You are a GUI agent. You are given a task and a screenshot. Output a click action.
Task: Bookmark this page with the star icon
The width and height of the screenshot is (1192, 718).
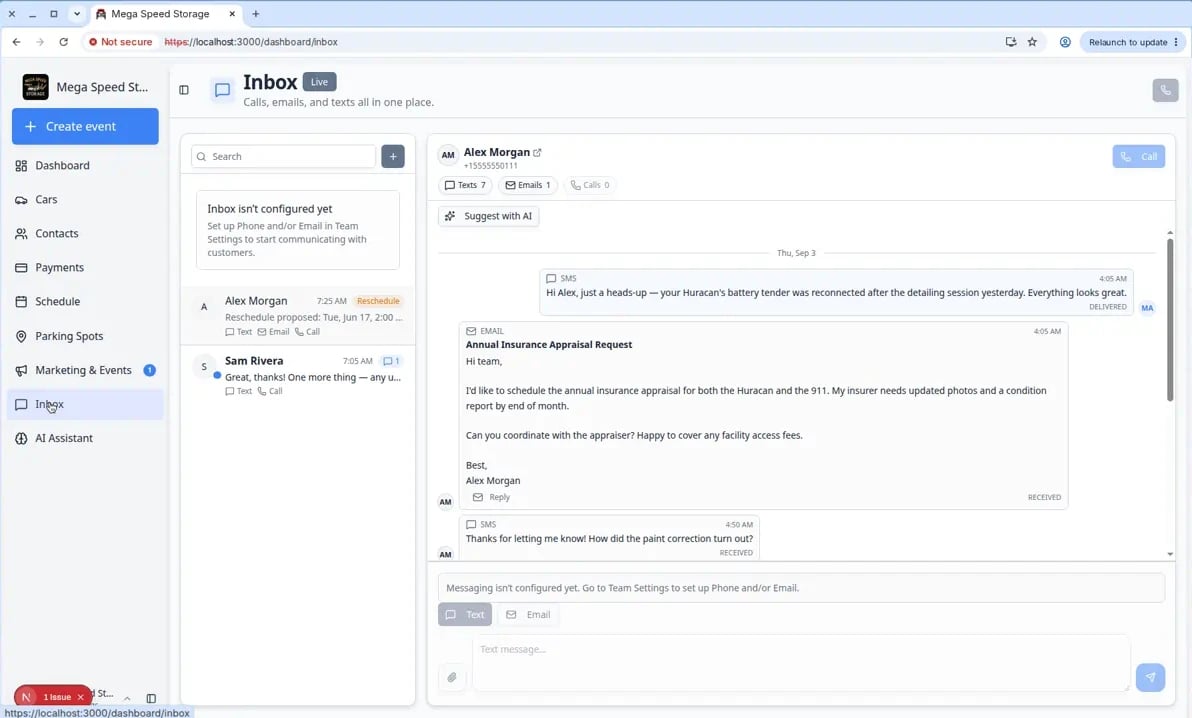[1032, 42]
